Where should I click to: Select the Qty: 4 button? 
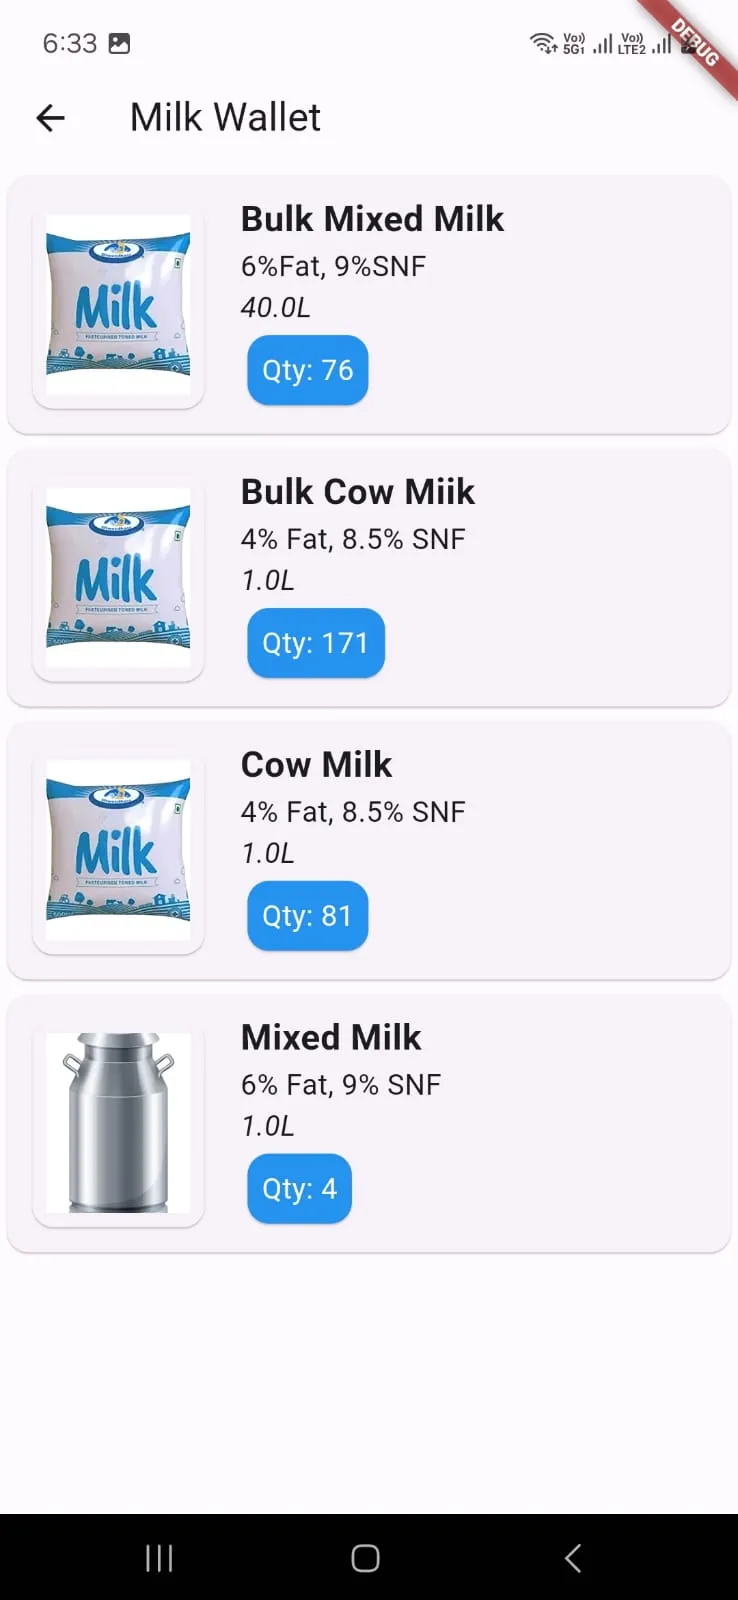click(x=300, y=1189)
